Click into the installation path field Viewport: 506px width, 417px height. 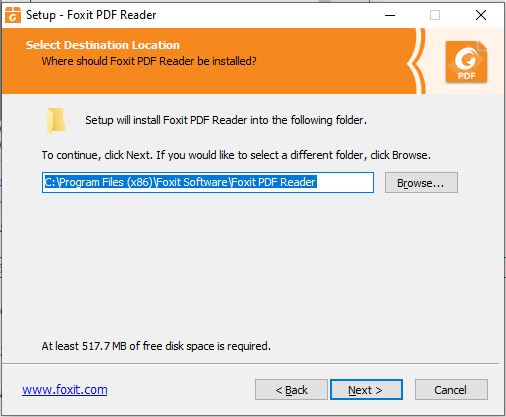point(208,182)
